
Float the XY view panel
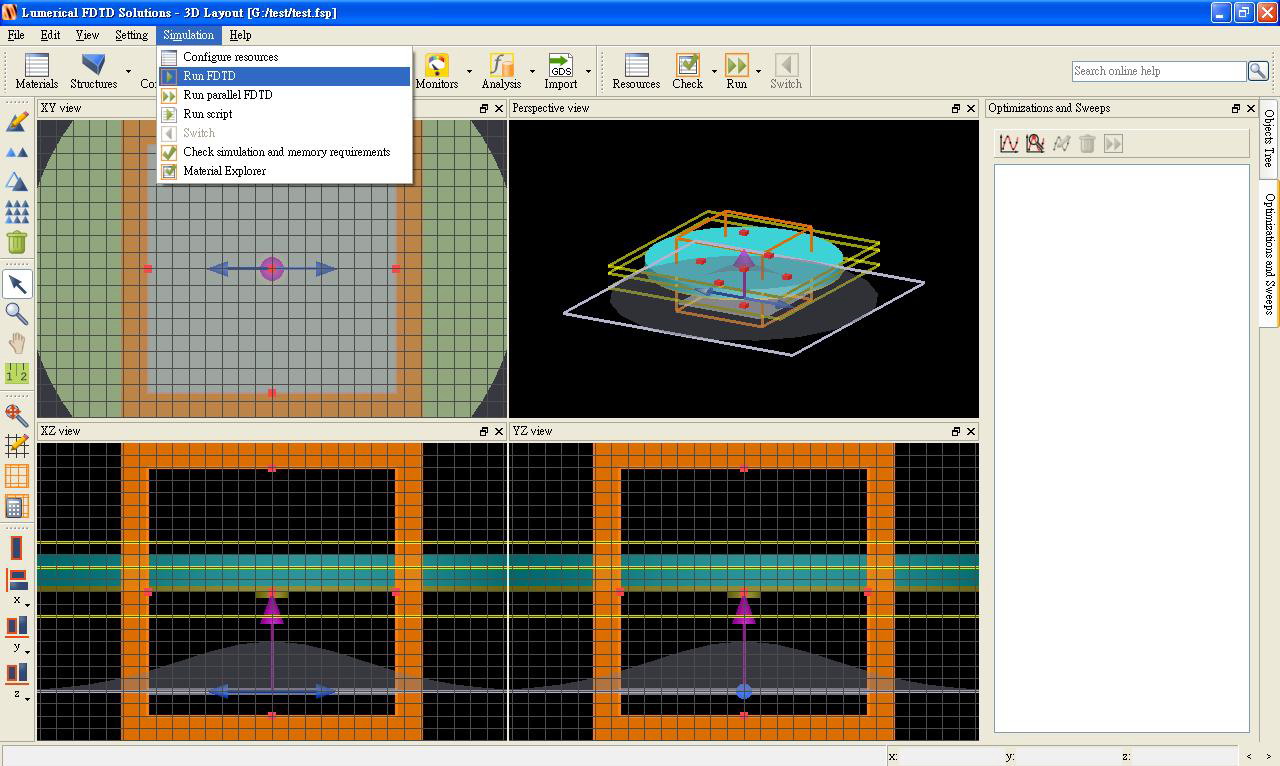(x=484, y=108)
